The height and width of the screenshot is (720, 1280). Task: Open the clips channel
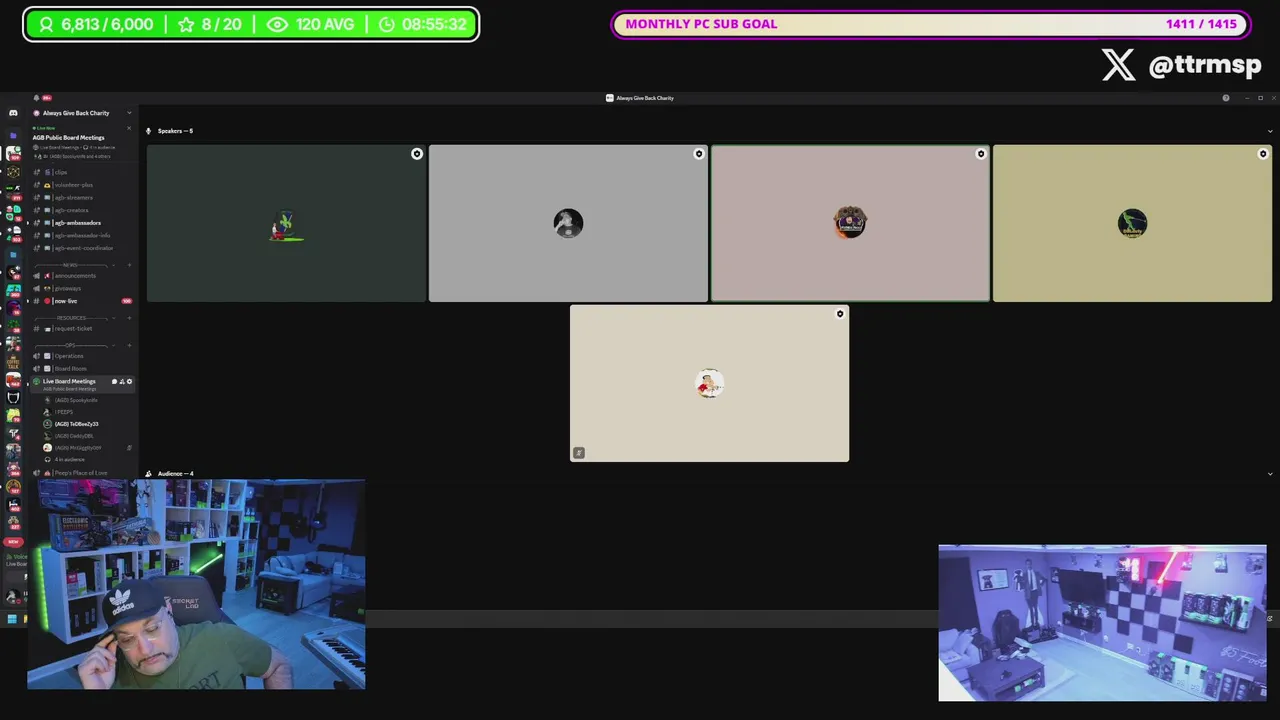point(82,172)
